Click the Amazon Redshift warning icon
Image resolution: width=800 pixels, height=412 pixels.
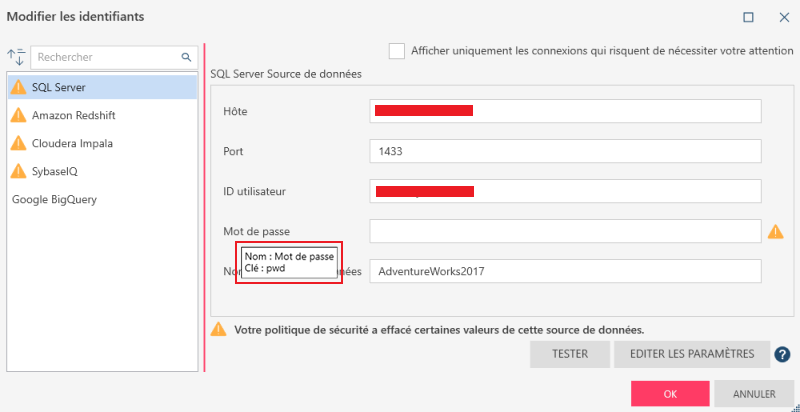[x=18, y=116]
